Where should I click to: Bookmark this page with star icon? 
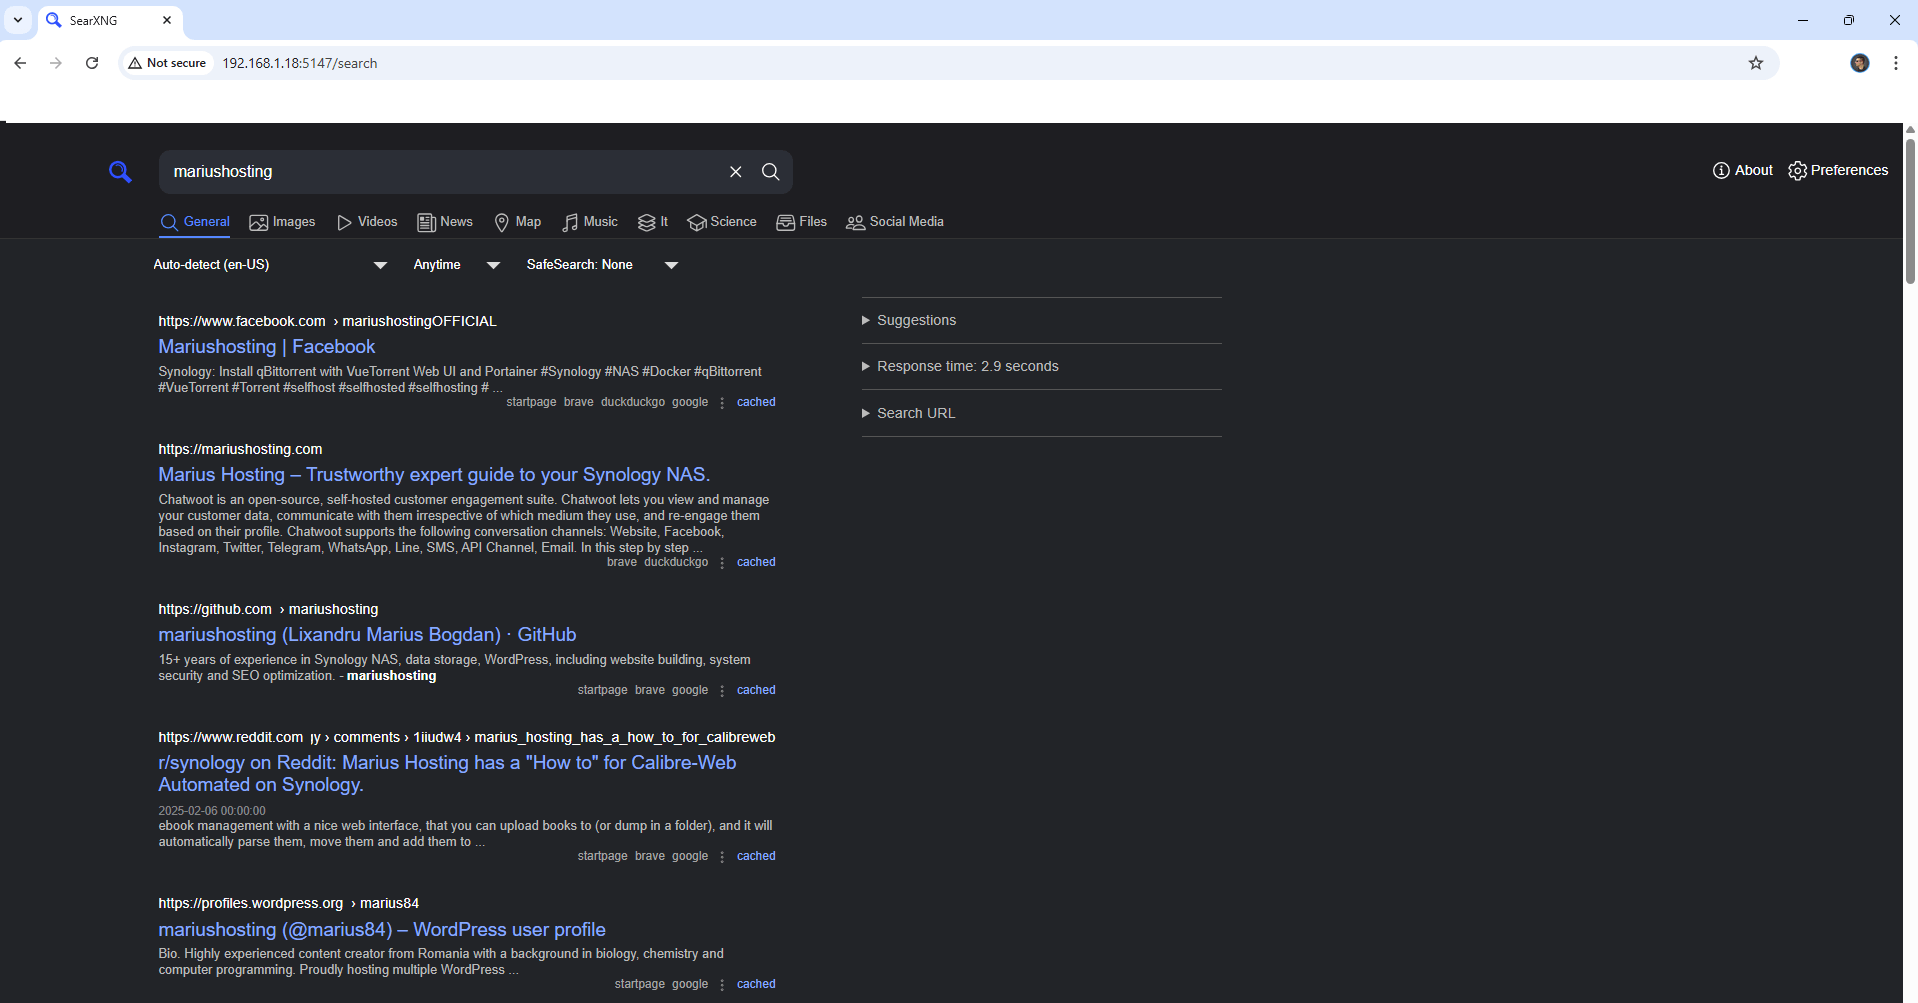tap(1755, 63)
